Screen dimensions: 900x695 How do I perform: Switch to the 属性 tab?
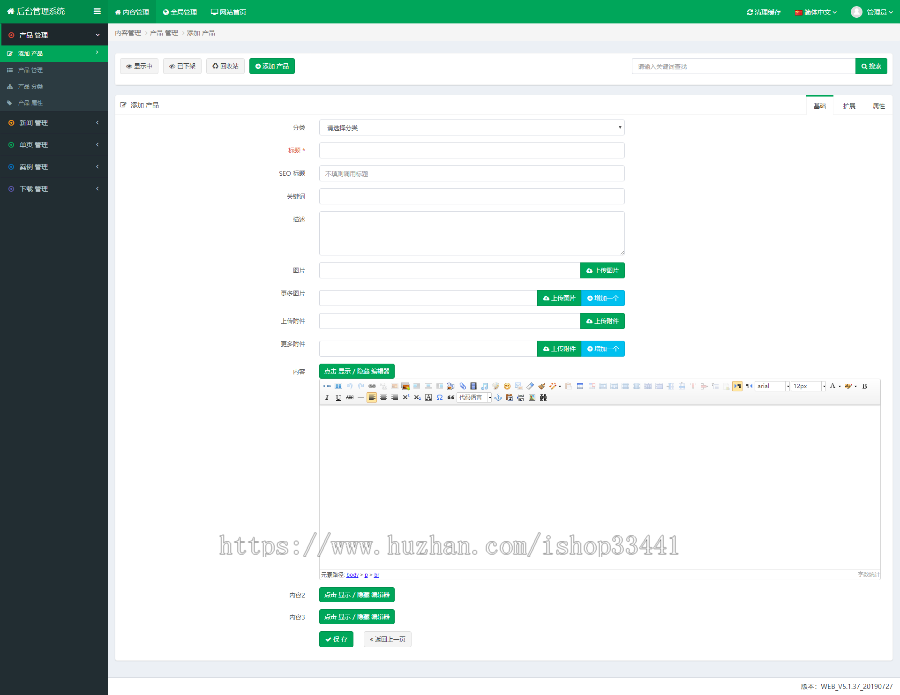pyautogui.click(x=879, y=106)
